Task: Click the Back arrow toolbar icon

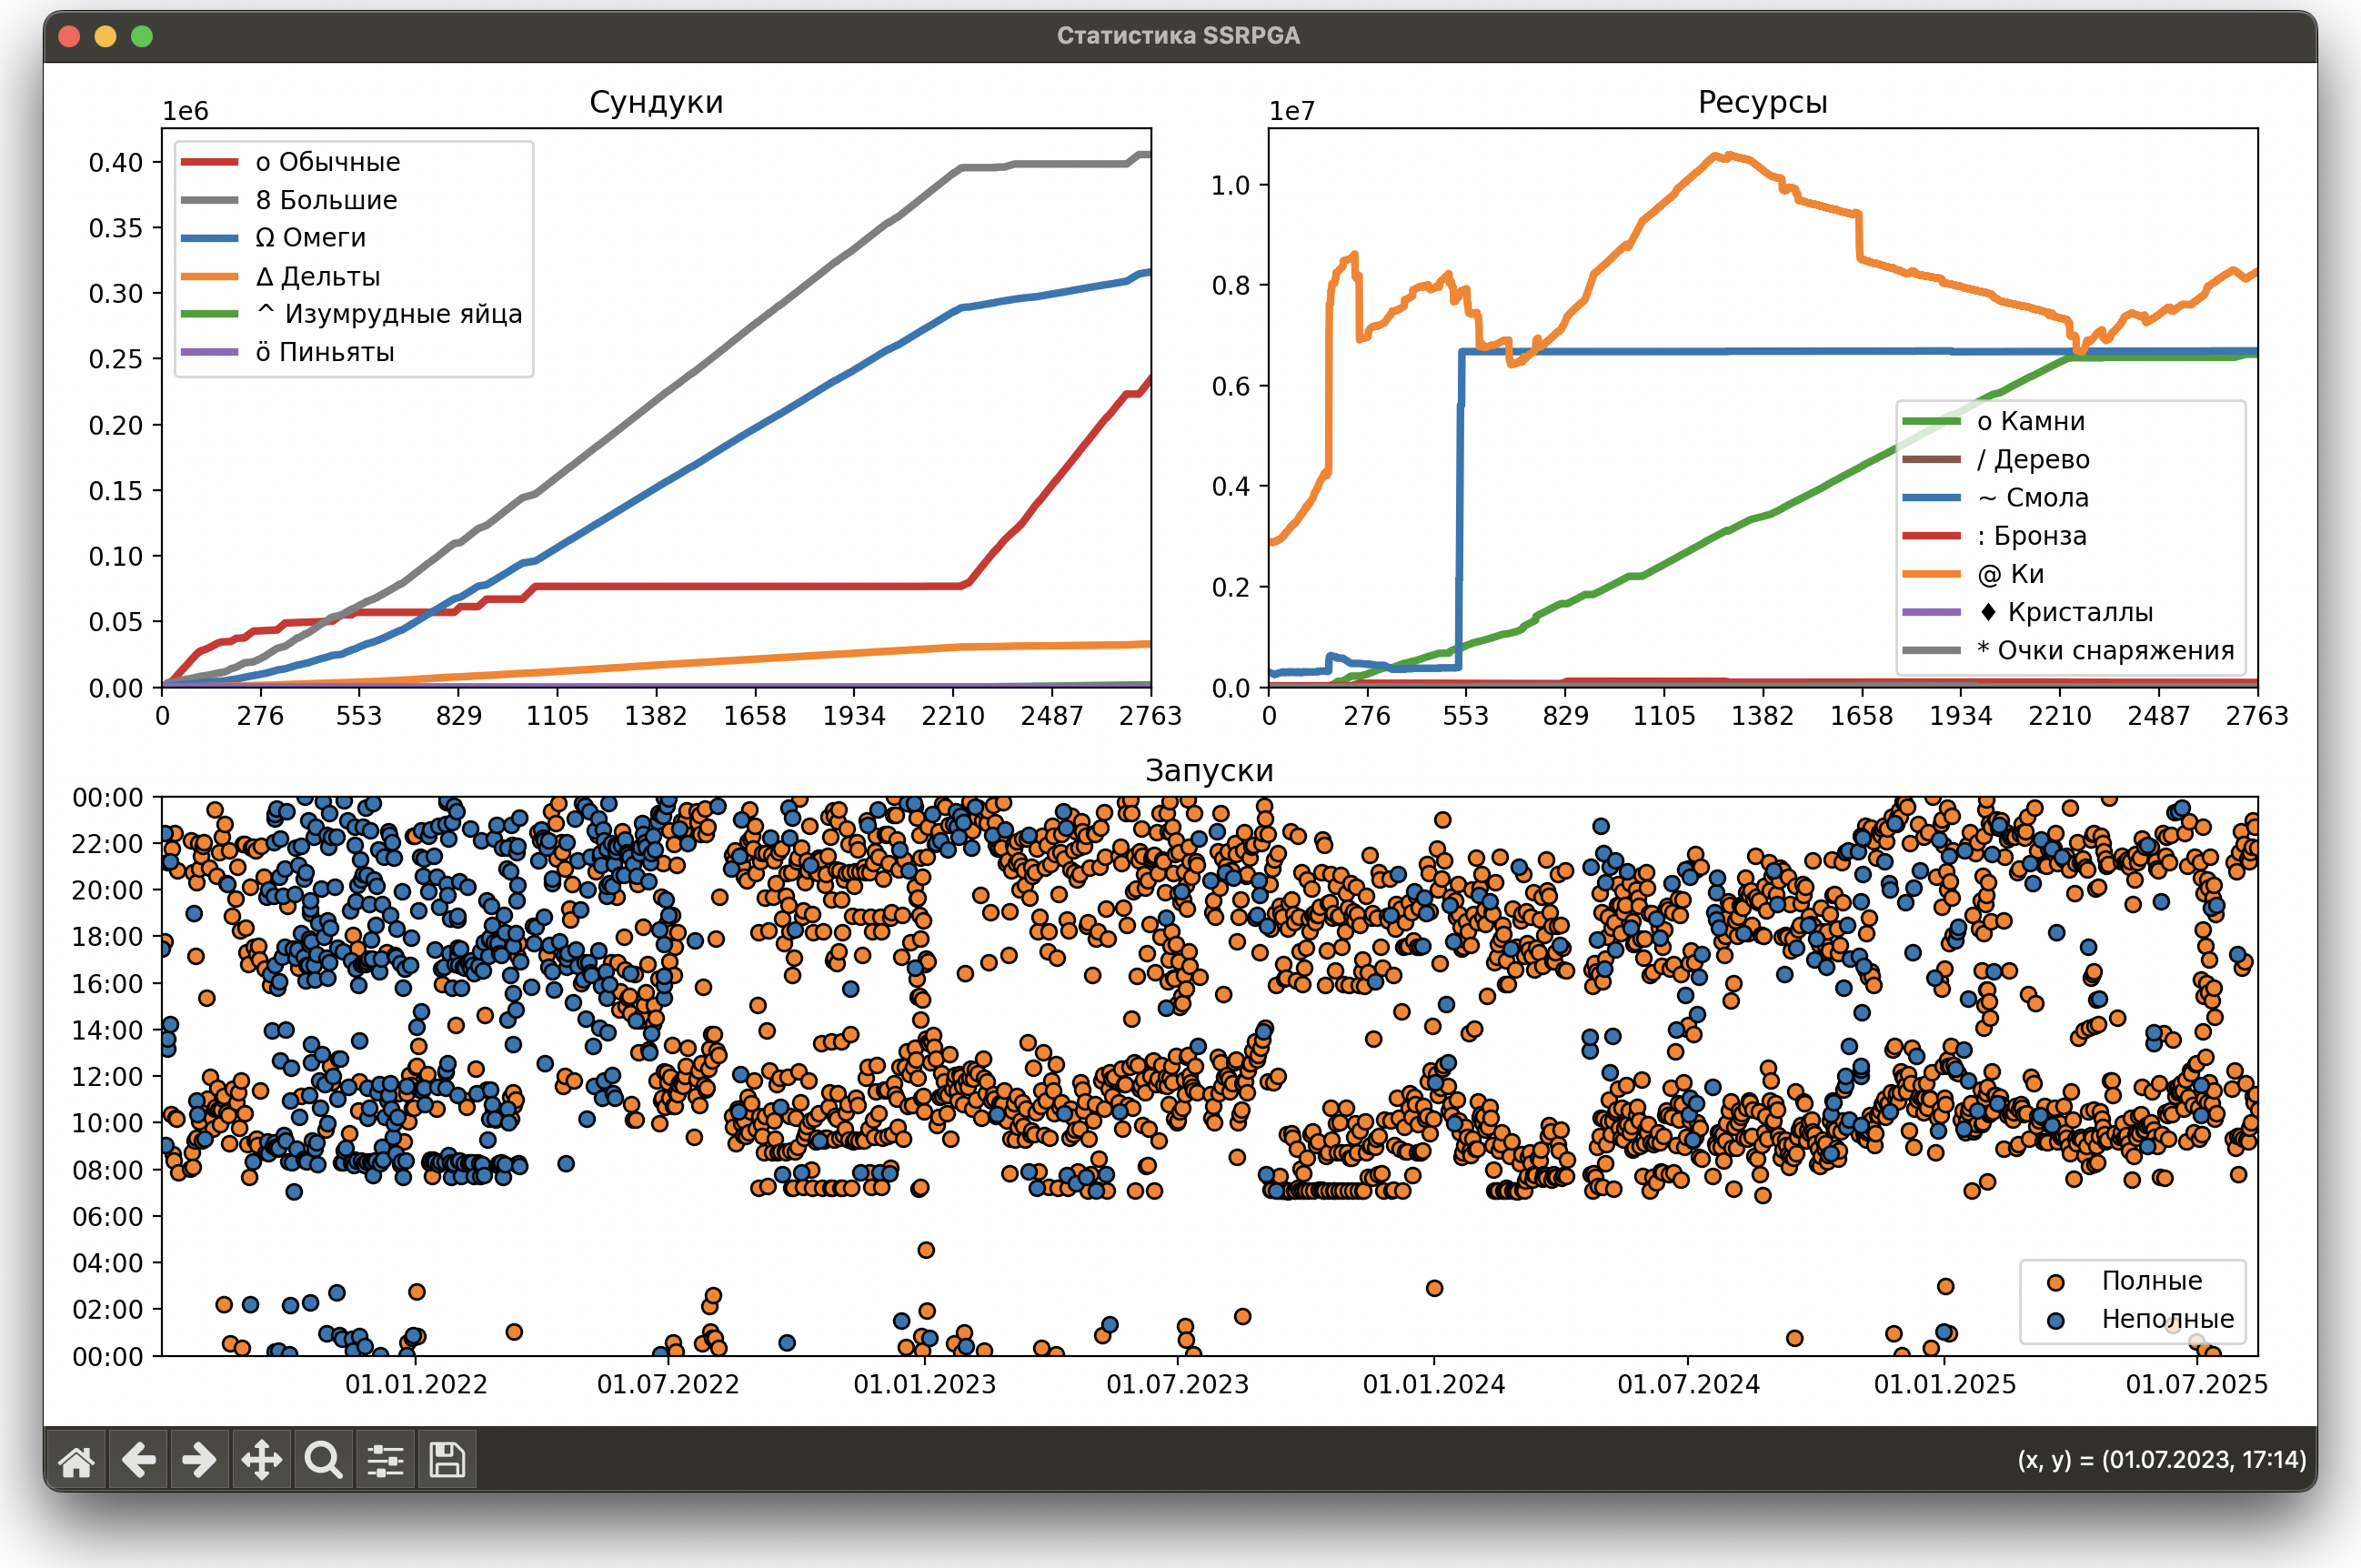Action: click(138, 1460)
